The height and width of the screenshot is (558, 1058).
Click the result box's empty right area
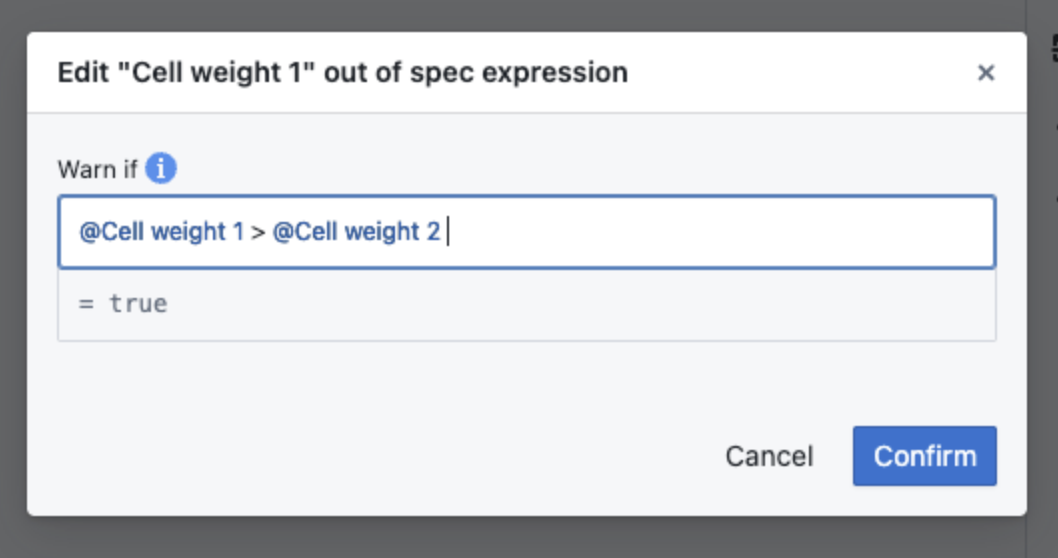point(580,305)
